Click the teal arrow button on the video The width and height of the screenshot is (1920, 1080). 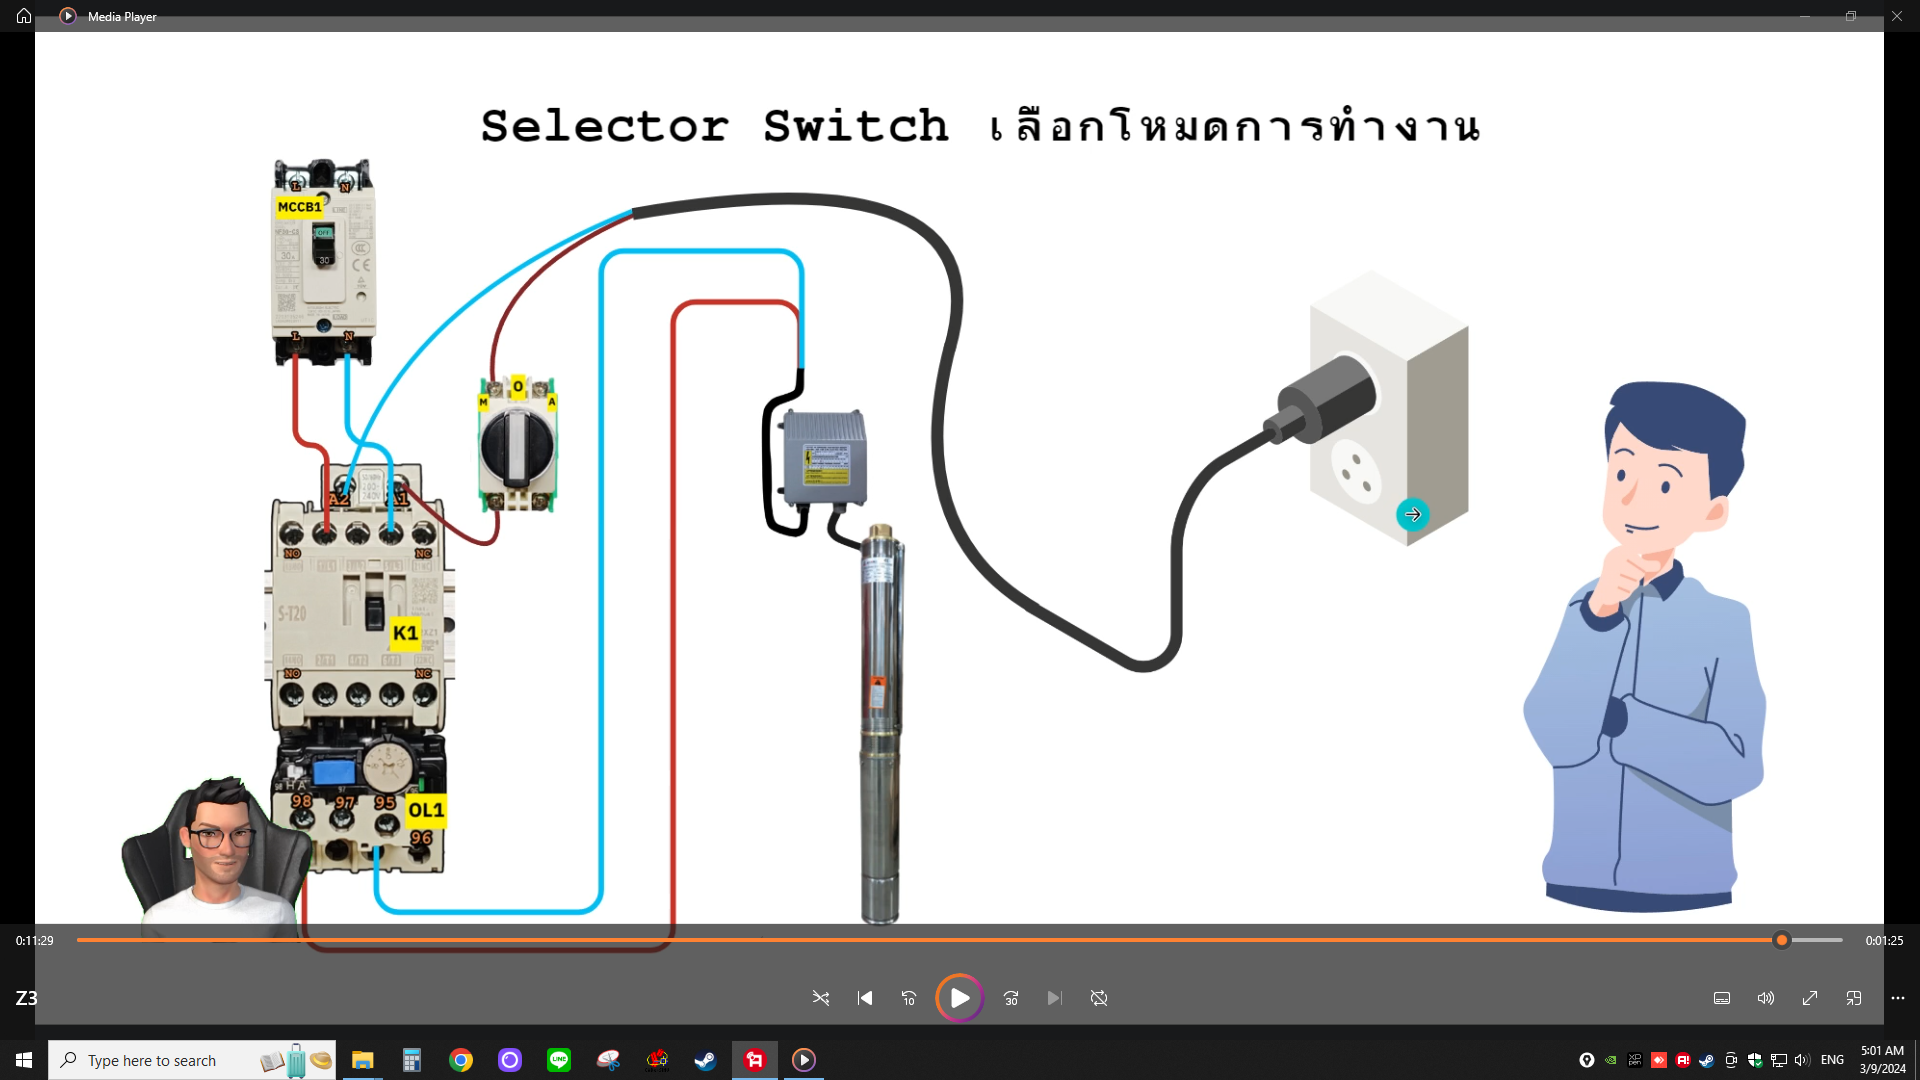coord(1413,515)
